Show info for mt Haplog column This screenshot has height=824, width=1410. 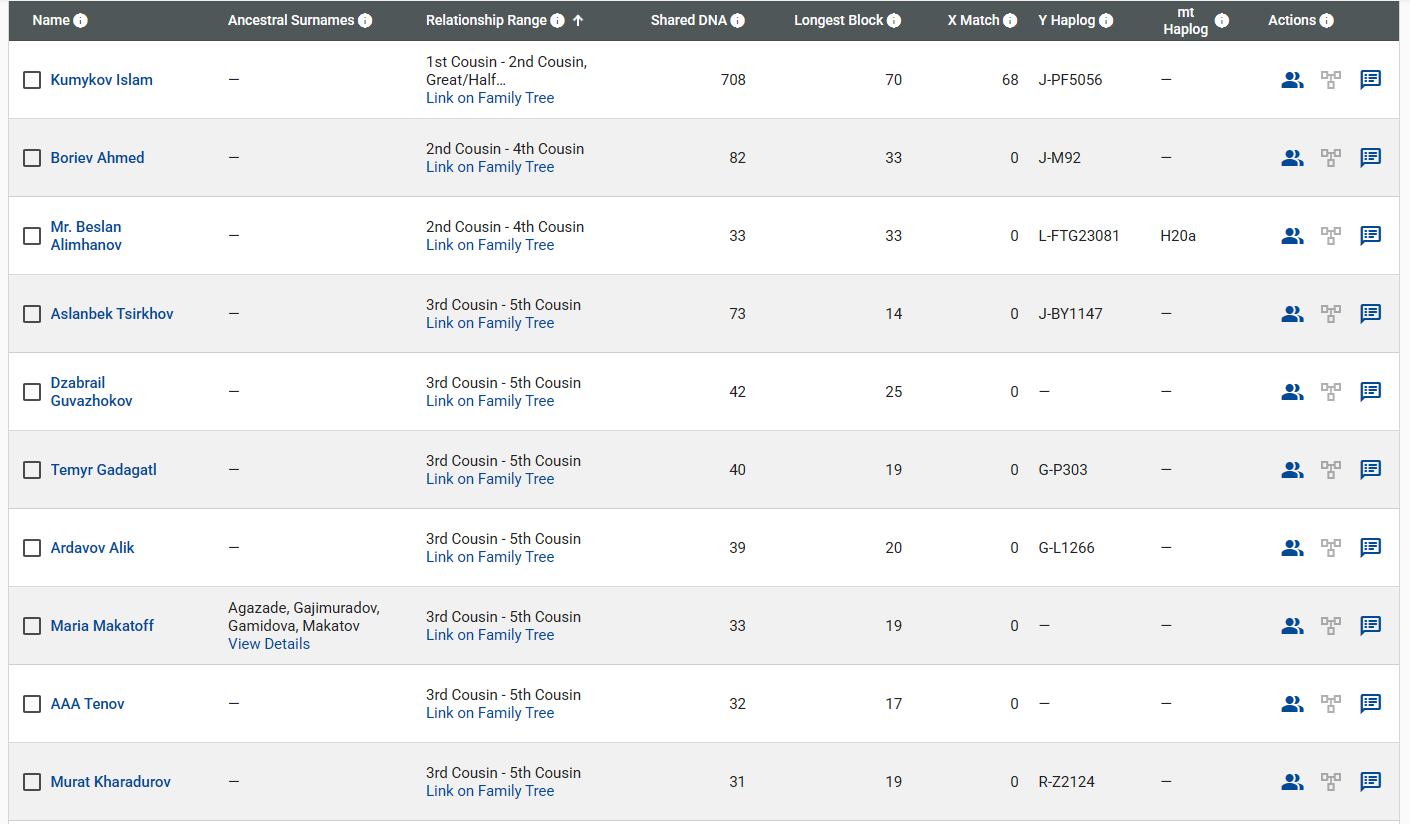(x=1222, y=21)
